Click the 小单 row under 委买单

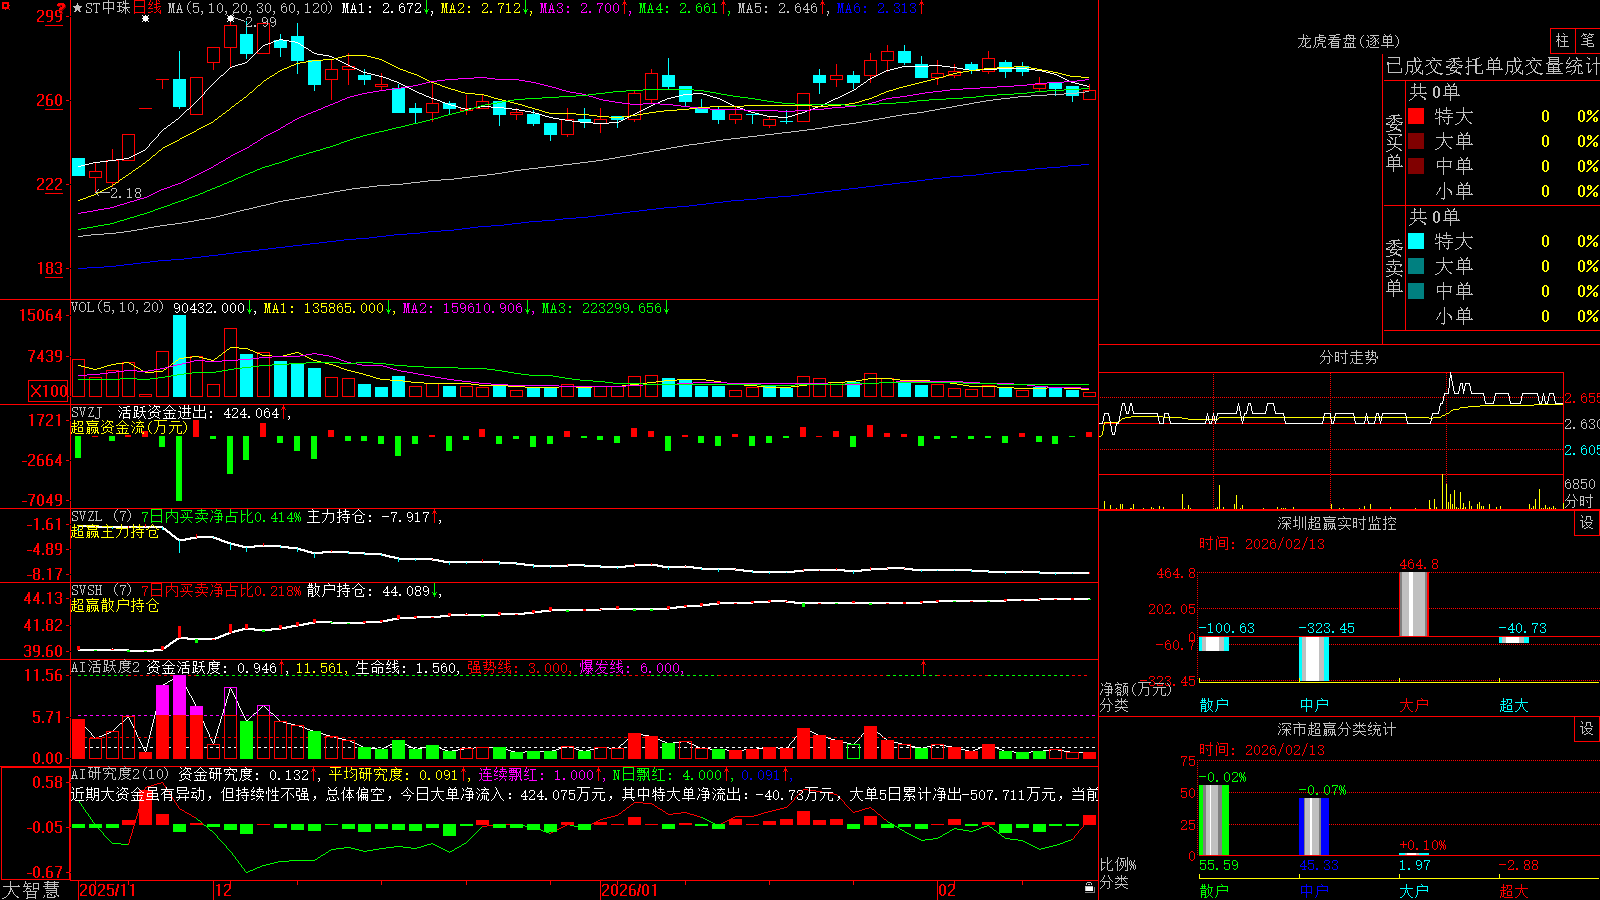point(1503,191)
